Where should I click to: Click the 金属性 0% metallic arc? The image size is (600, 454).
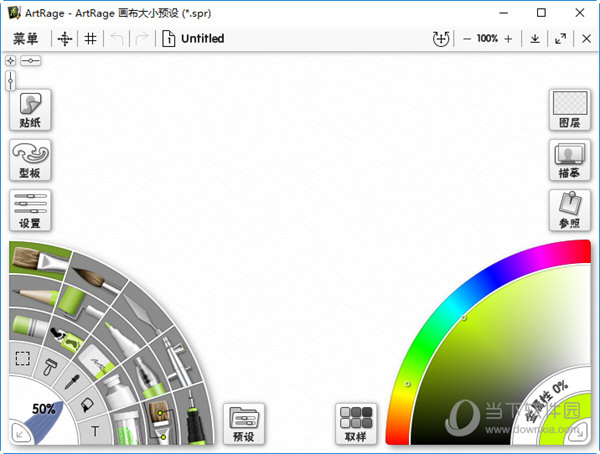(547, 400)
